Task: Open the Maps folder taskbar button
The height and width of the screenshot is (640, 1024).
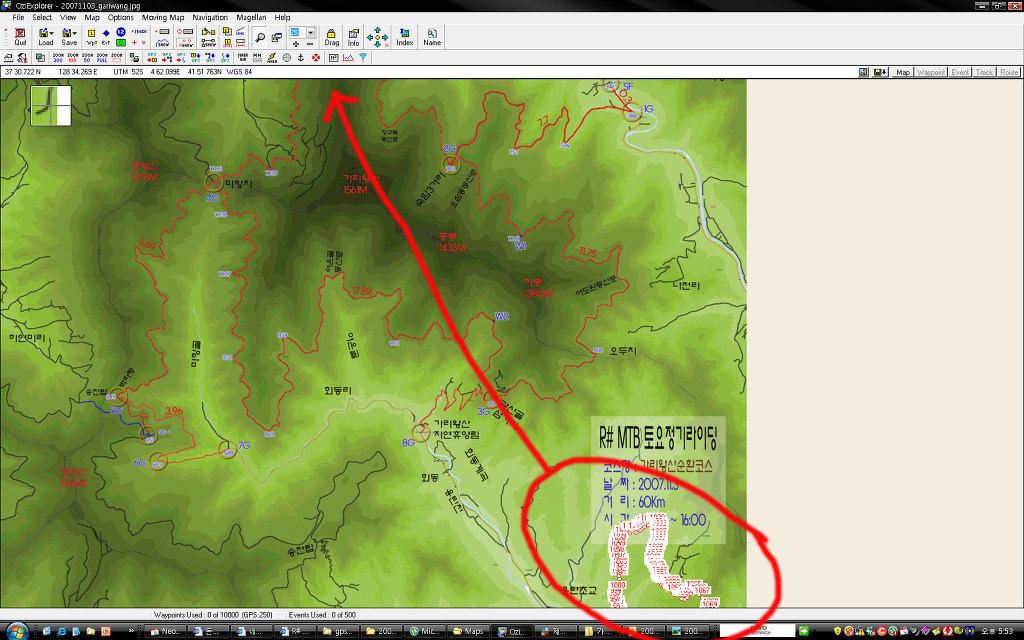Action: click(x=470, y=632)
